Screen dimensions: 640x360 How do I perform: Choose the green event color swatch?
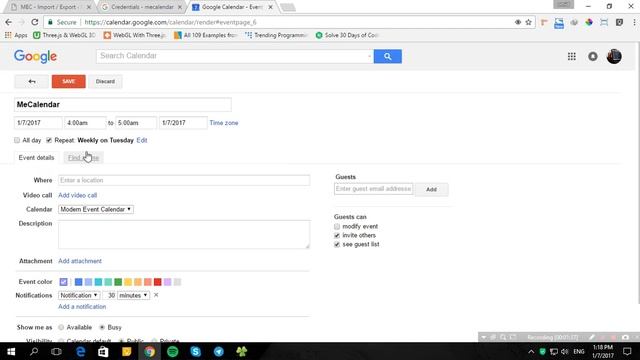(x=118, y=282)
